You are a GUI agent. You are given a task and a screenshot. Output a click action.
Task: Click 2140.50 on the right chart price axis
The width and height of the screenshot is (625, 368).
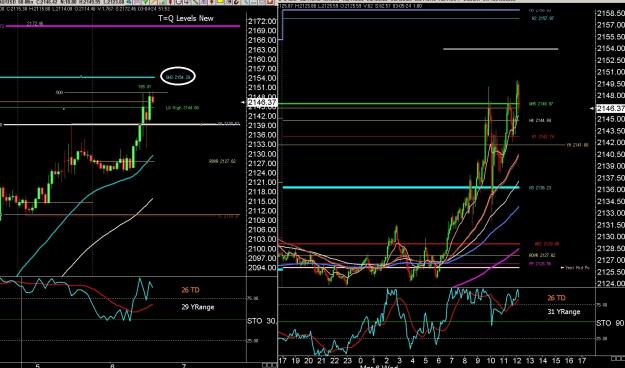click(611, 155)
